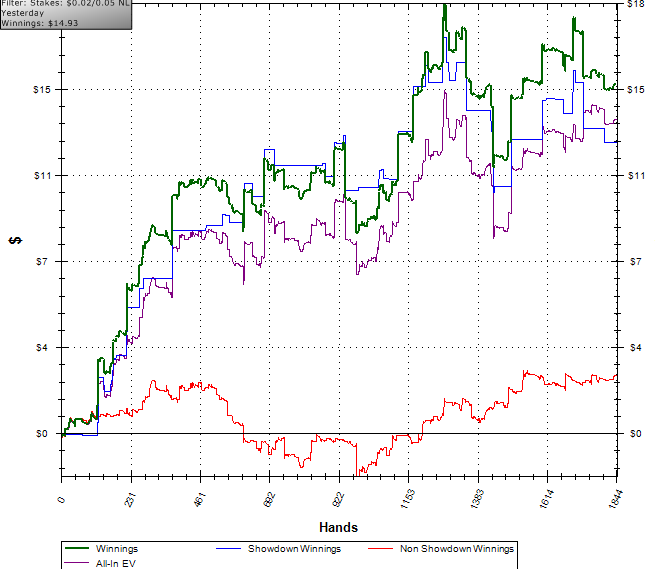Click the $11 left axis label

(x=42, y=175)
